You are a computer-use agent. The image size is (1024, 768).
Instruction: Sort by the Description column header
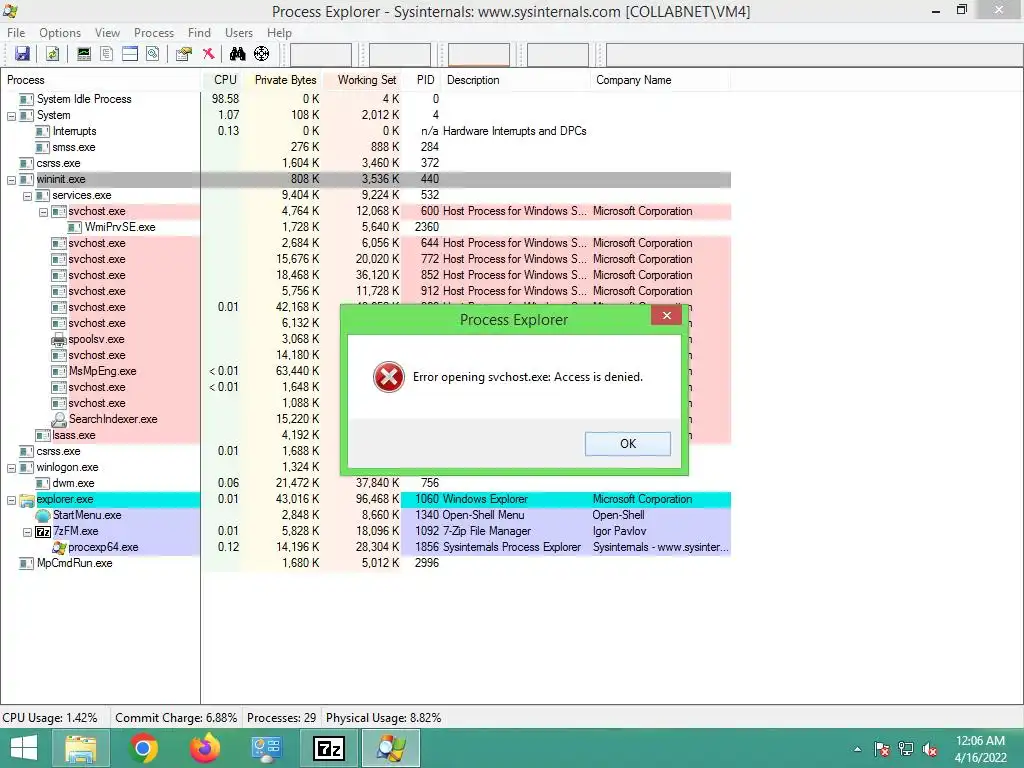[x=516, y=80]
